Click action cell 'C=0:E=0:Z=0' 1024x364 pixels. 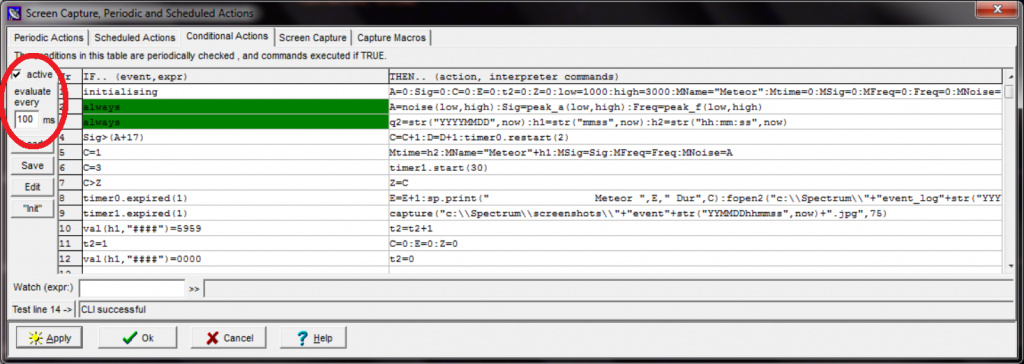tap(696, 244)
